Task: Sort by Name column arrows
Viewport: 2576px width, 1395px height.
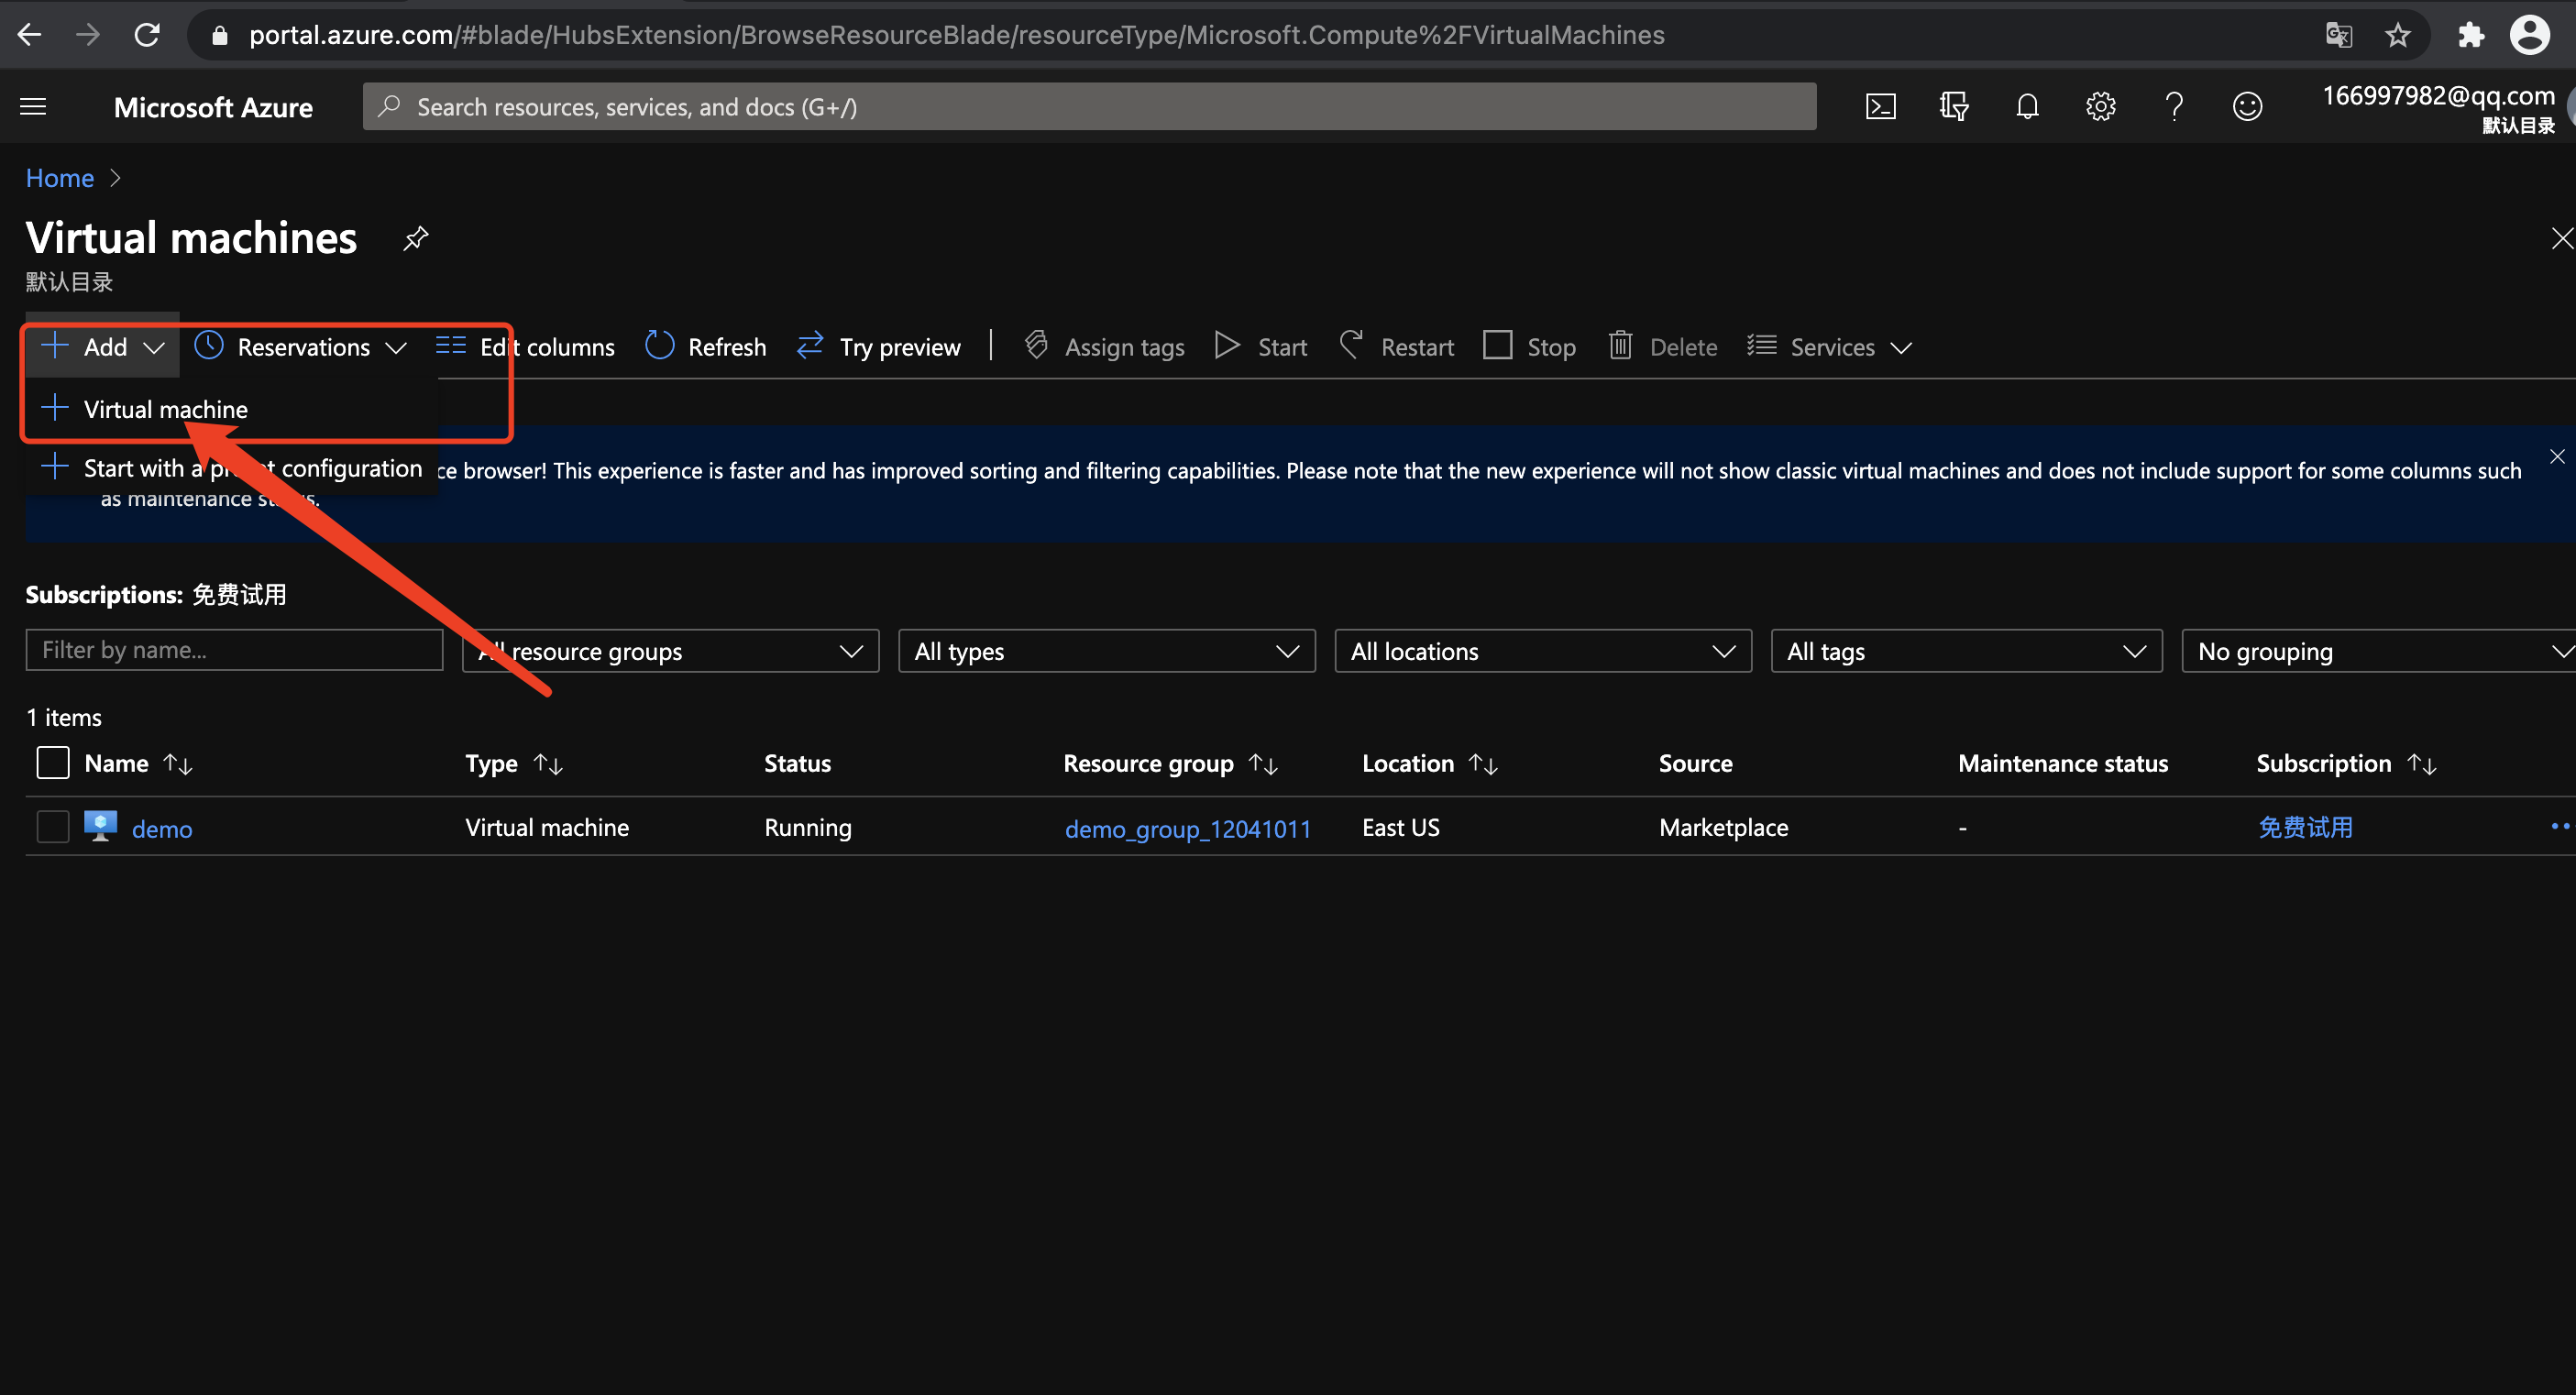Action: pos(178,764)
